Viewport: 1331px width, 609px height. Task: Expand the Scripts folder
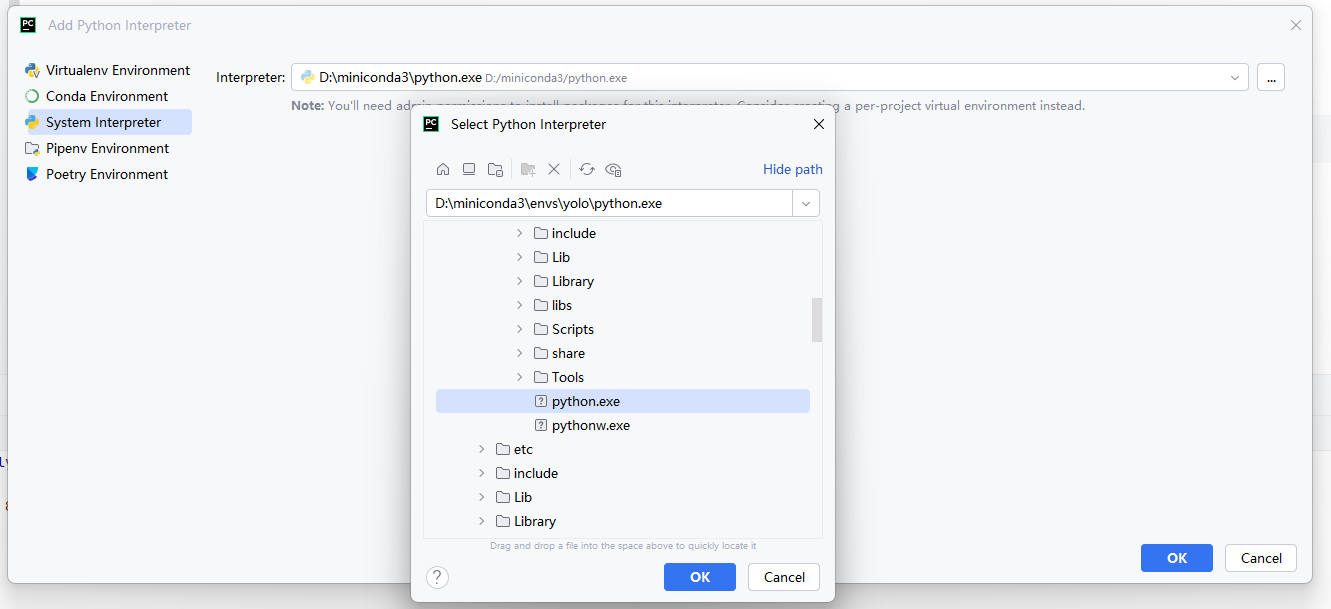coord(519,329)
